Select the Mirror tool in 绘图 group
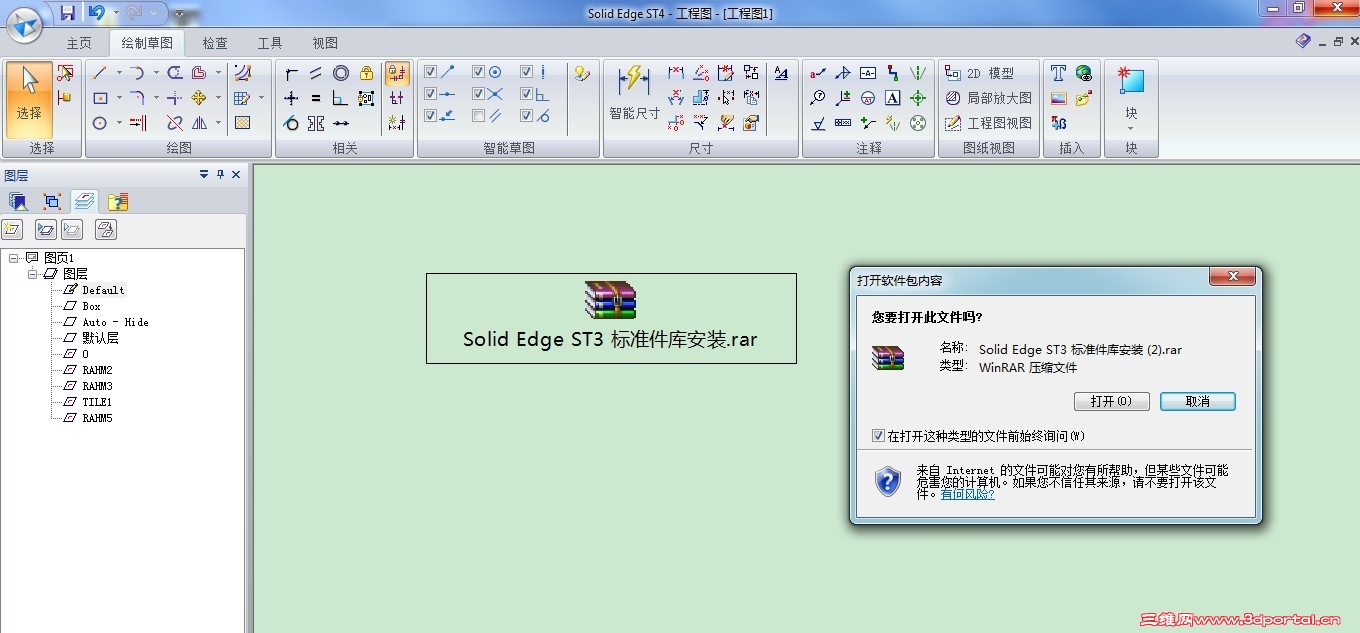Image resolution: width=1360 pixels, height=633 pixels. 199,123
